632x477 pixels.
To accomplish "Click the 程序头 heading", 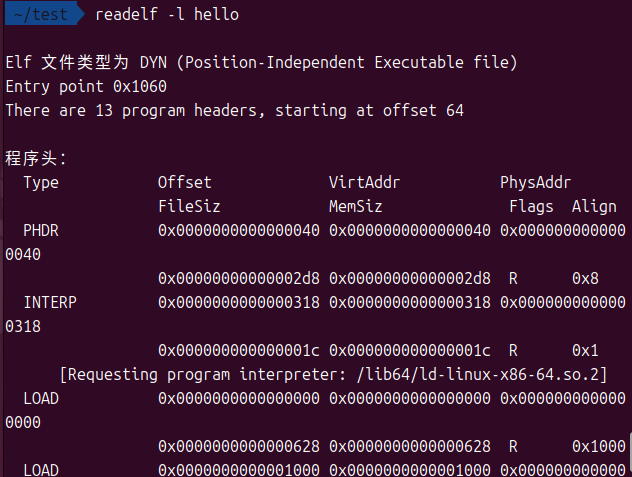I will [35, 158].
